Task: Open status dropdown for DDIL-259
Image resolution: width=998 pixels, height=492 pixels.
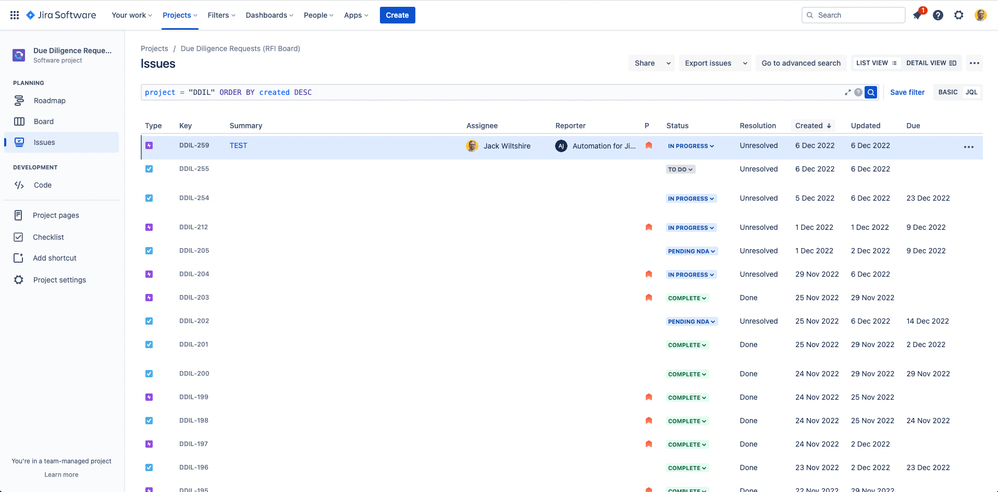Action: point(691,146)
